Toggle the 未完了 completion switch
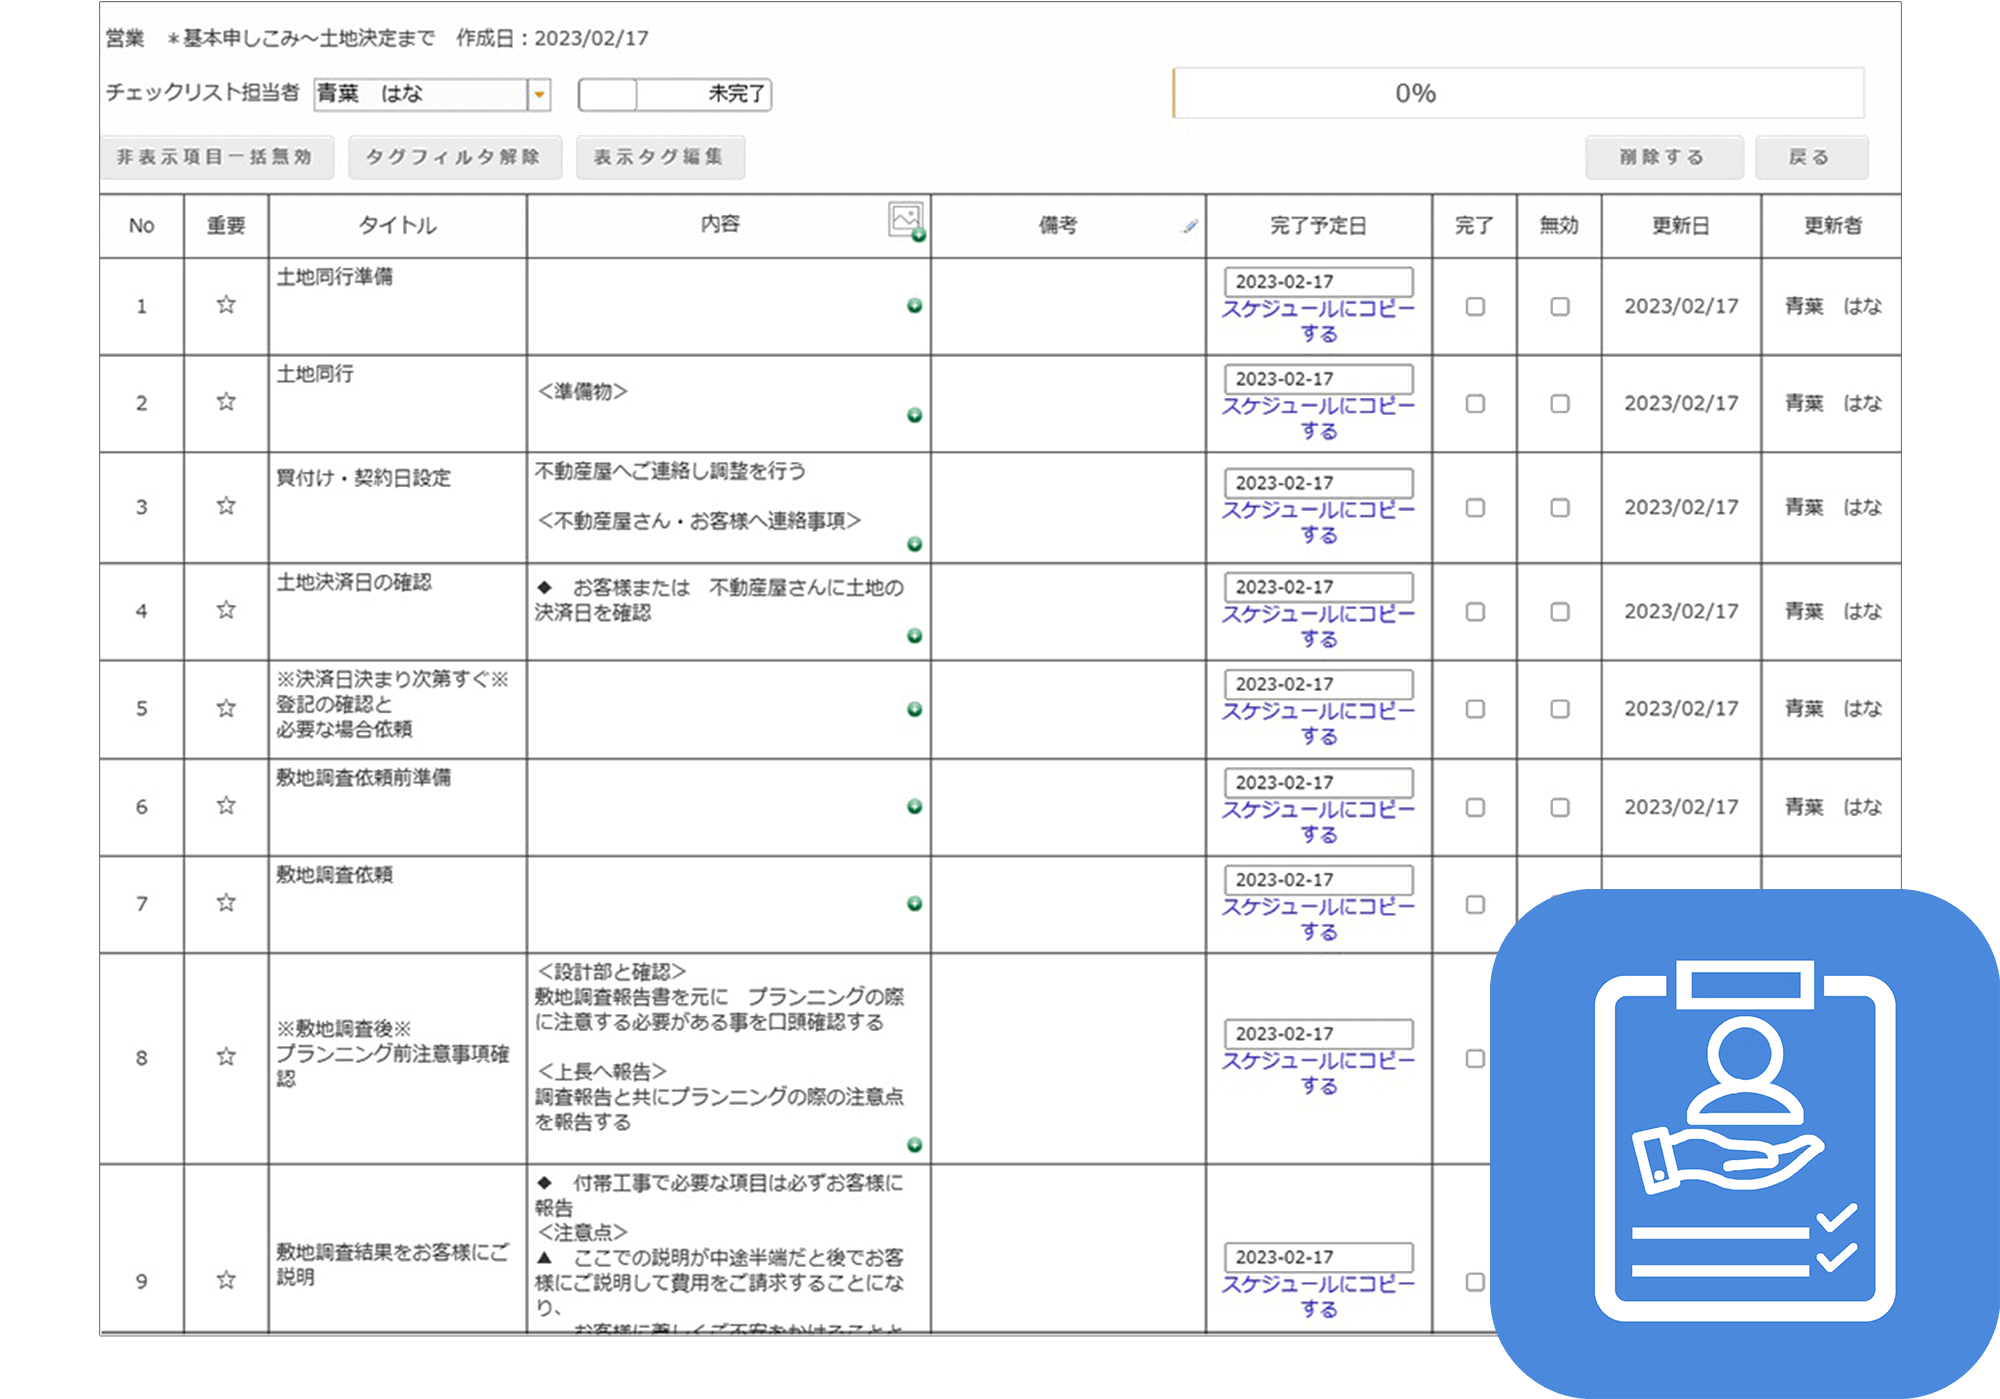The height and width of the screenshot is (1399, 2000). tap(675, 94)
